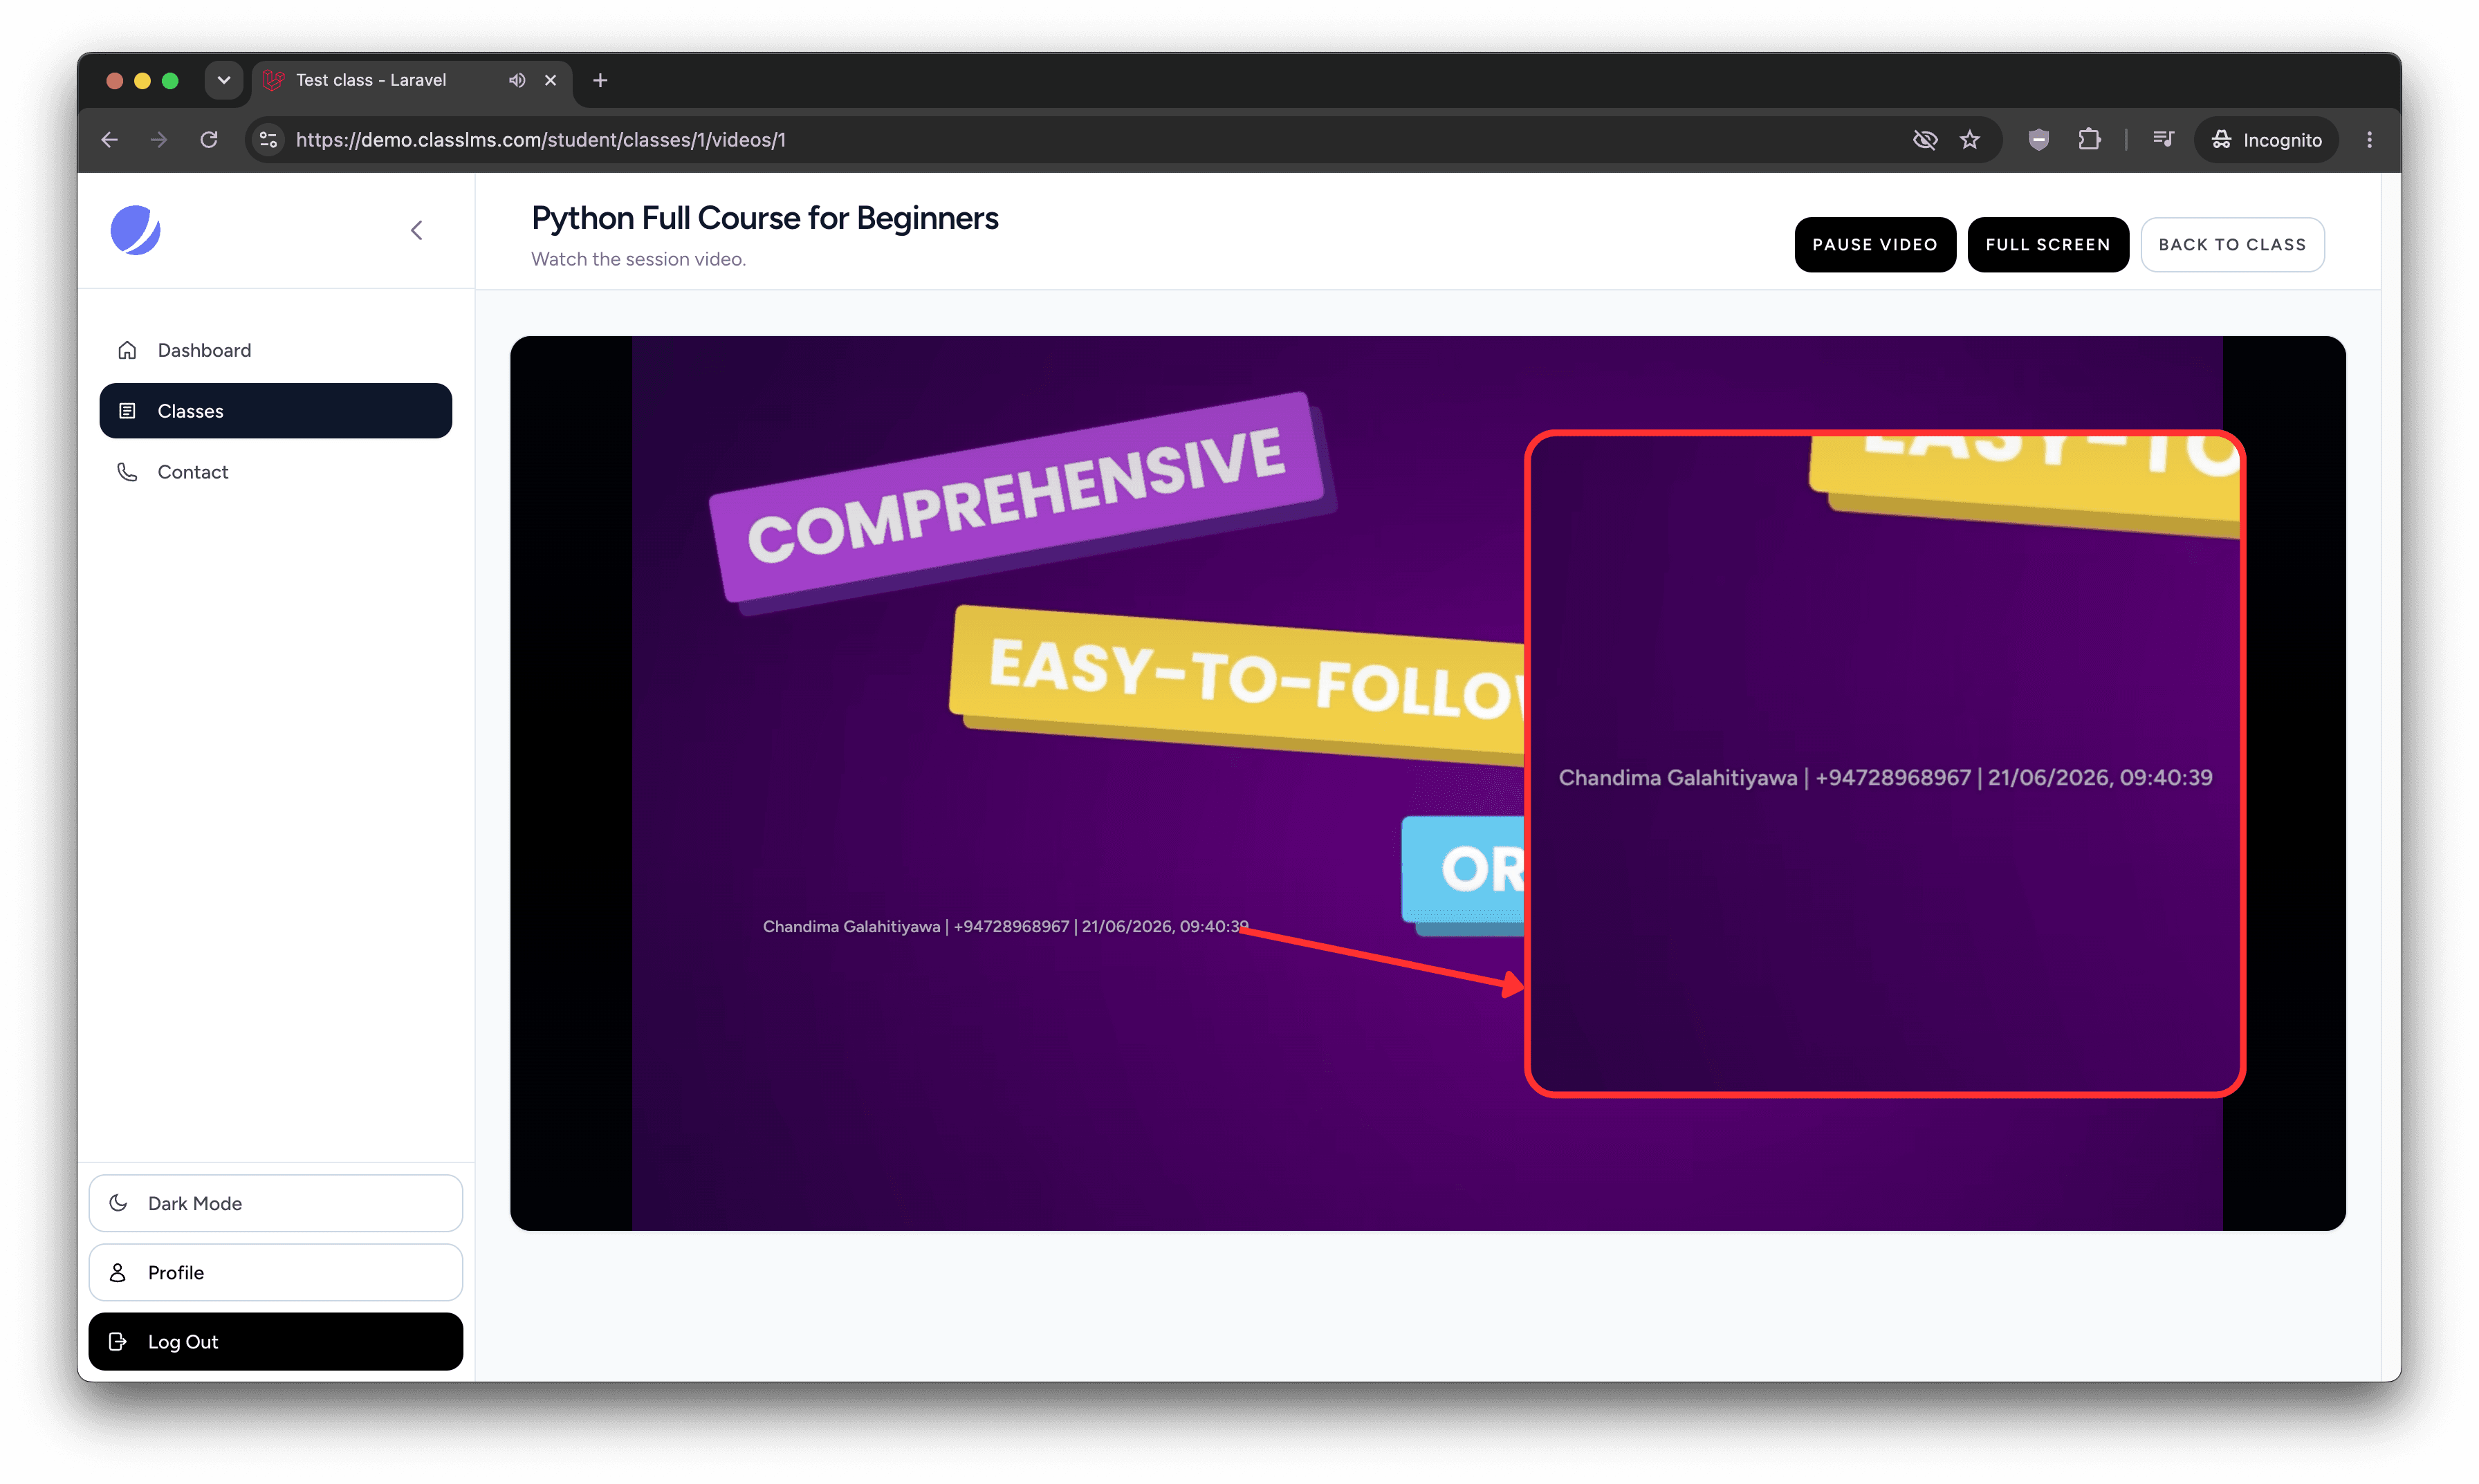The image size is (2479, 1484).
Task: Switch video to Full Screen
Action: [x=2047, y=245]
